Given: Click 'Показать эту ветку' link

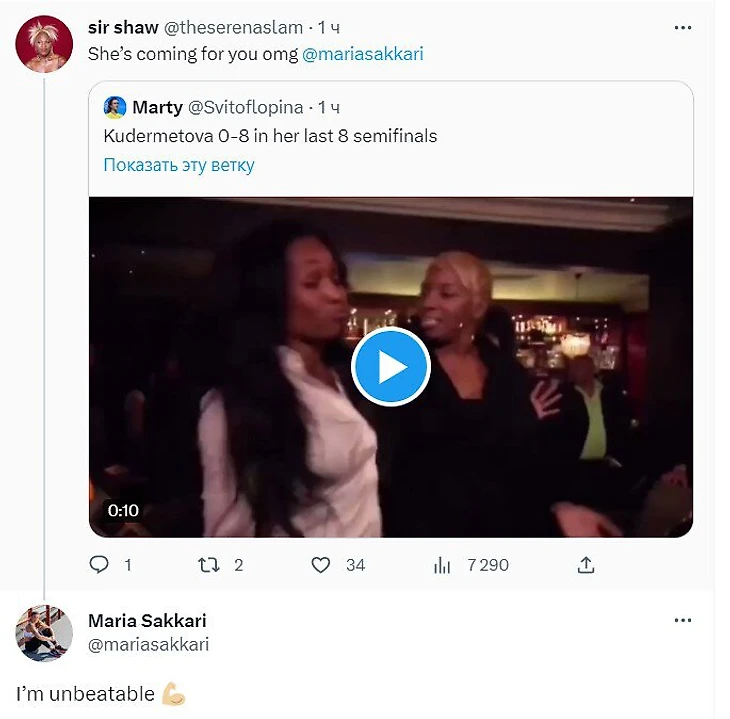Looking at the screenshot, I should point(179,165).
